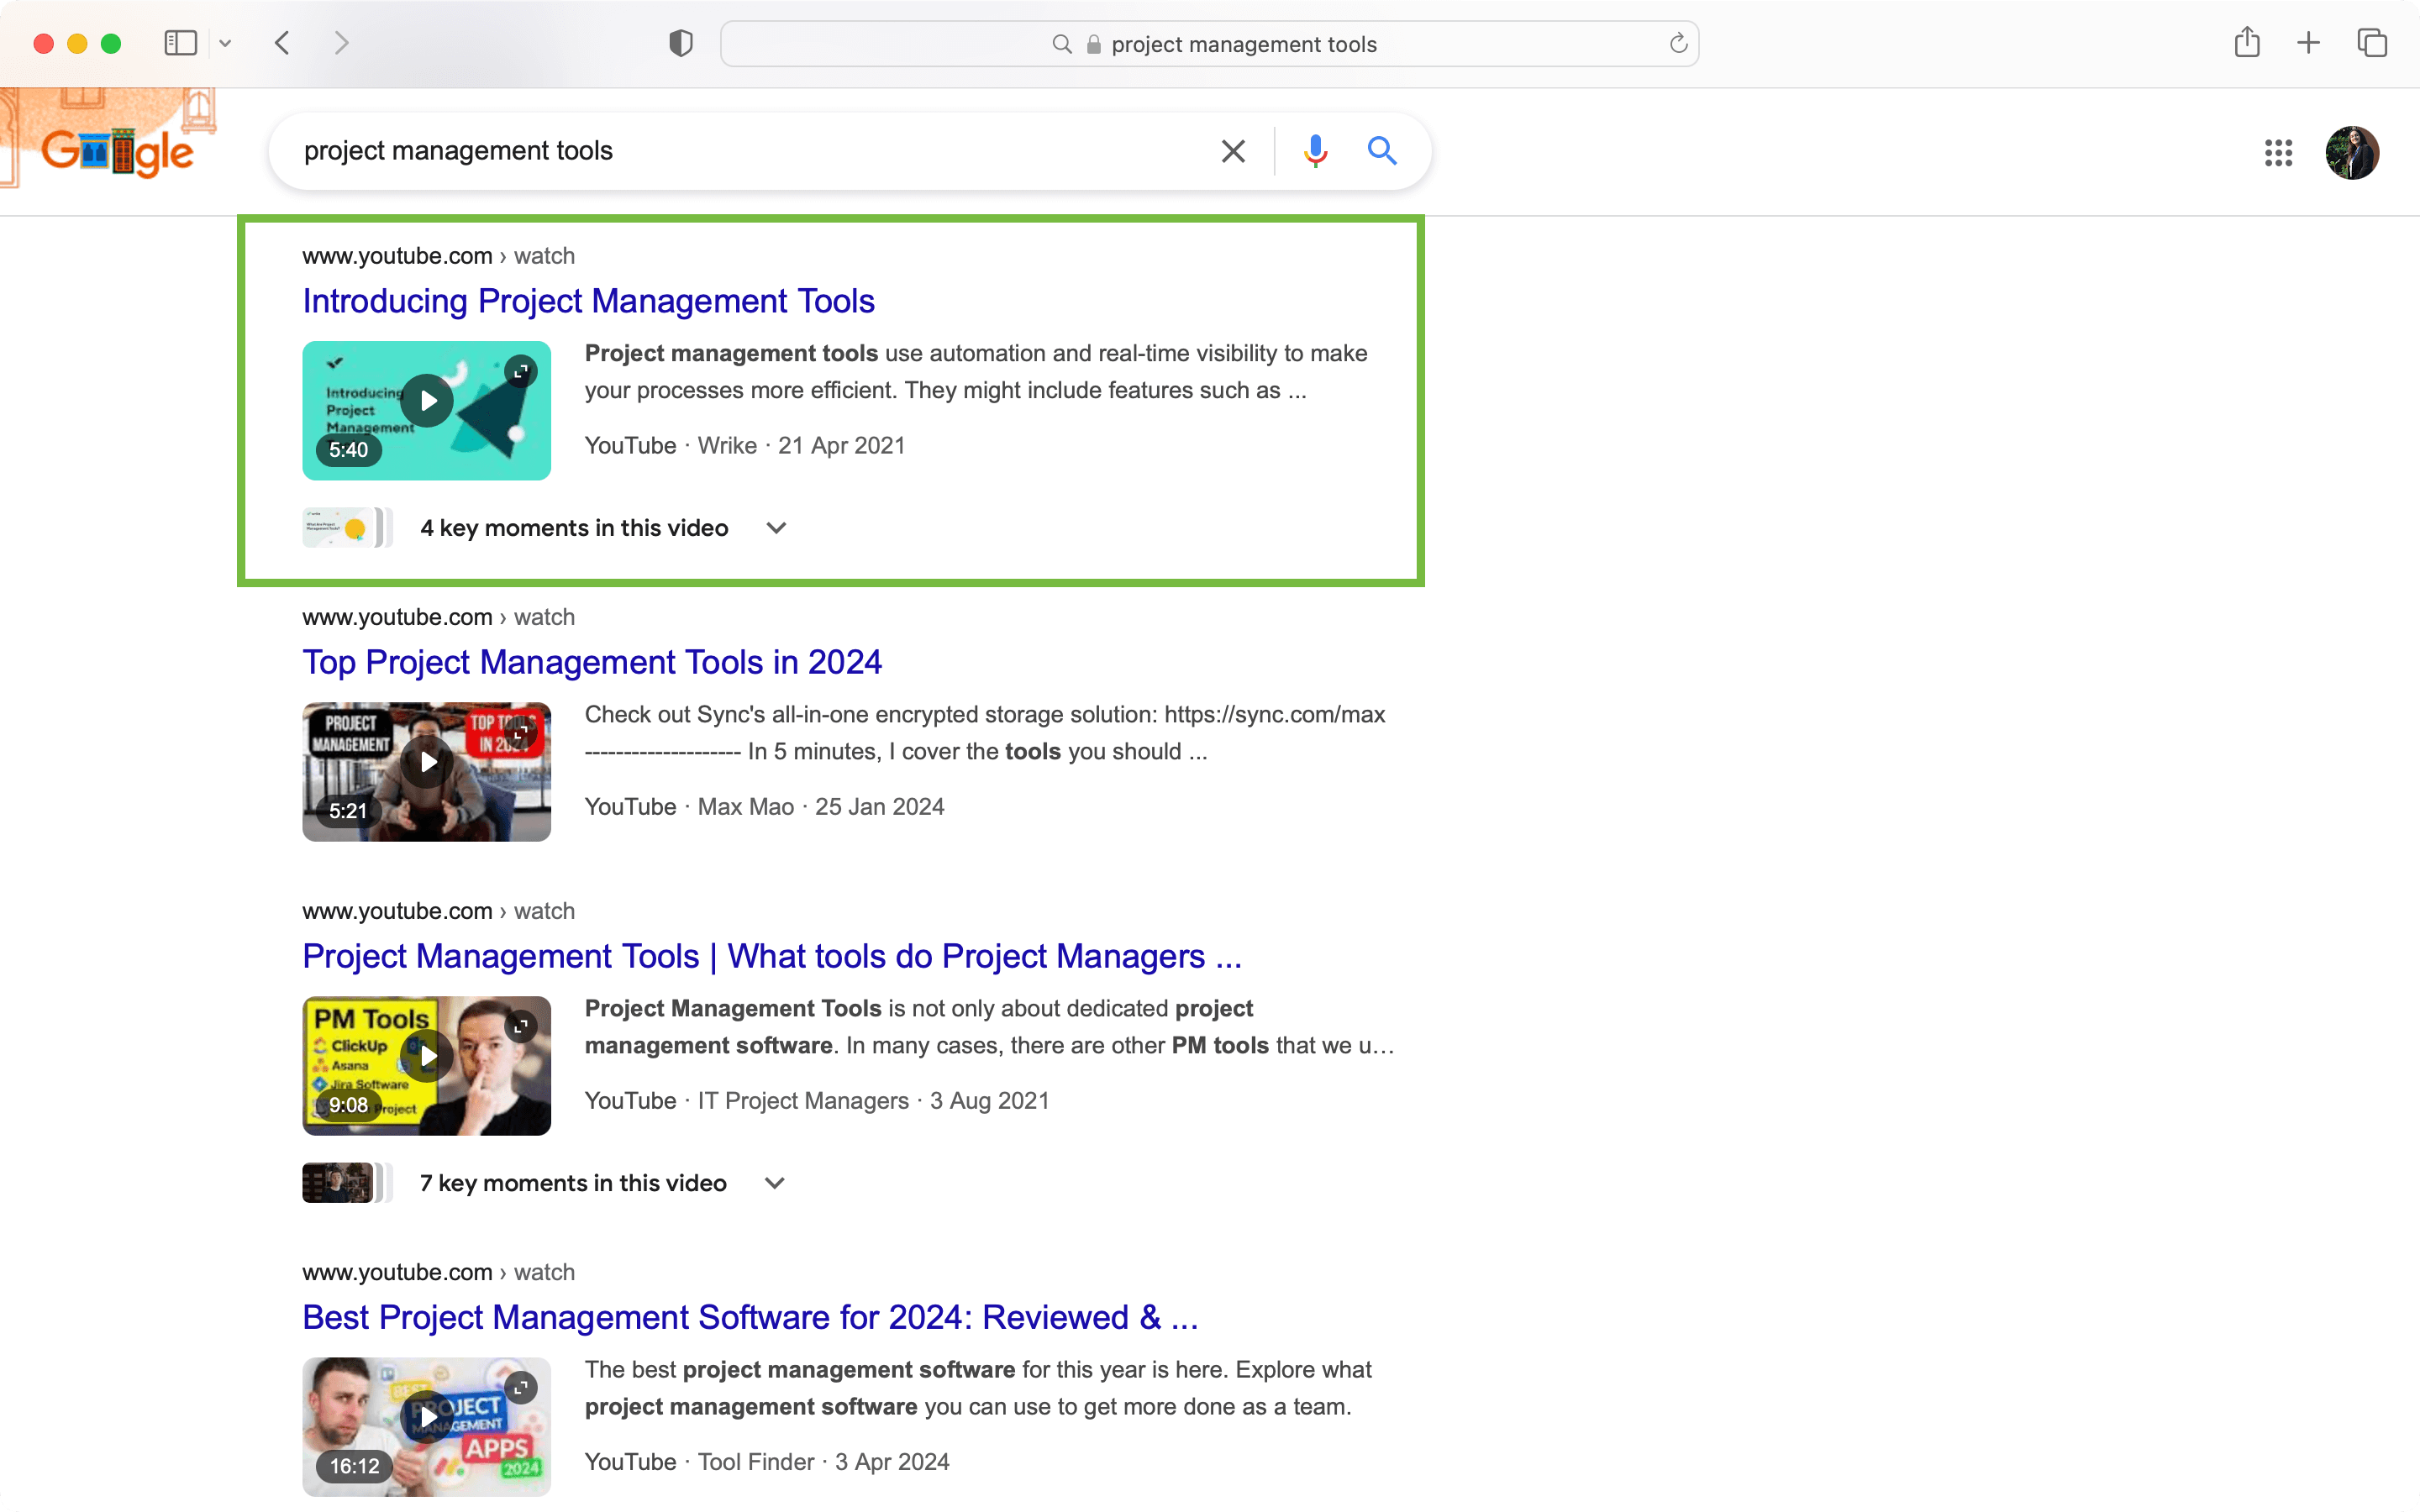2420x1512 pixels.
Task: Reload the current page
Action: 1678,43
